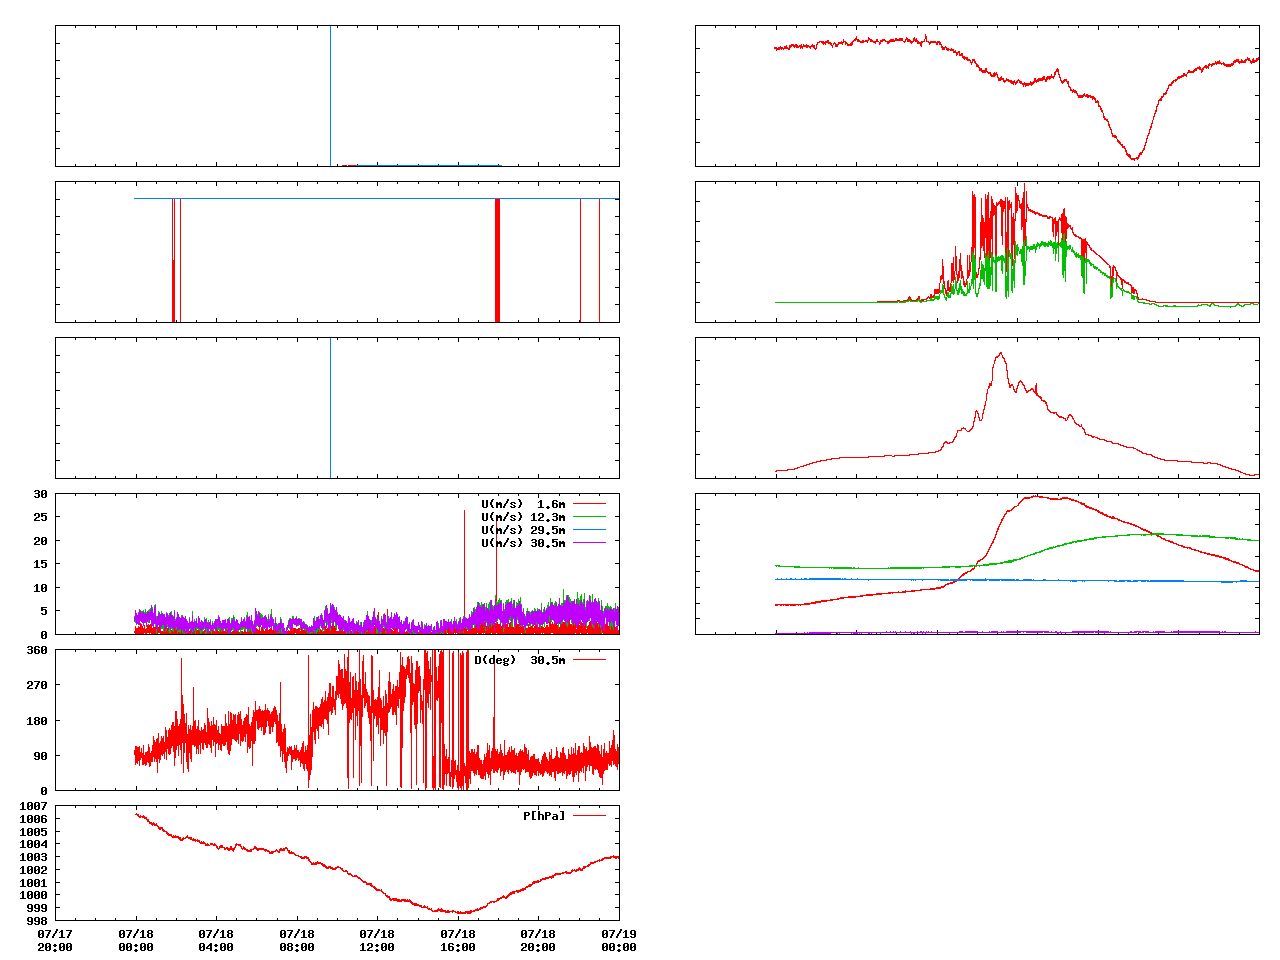1280x960 pixels.
Task: Click the "U(m/s) 30.5m" wind speed legend label
Action: 523,543
